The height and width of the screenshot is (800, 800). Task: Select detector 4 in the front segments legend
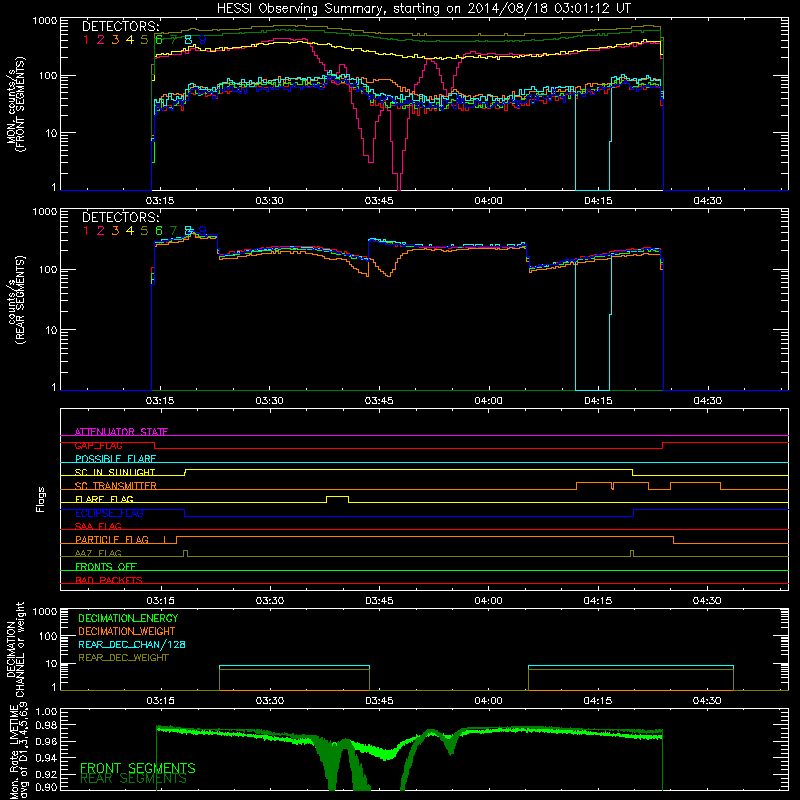[x=130, y=40]
